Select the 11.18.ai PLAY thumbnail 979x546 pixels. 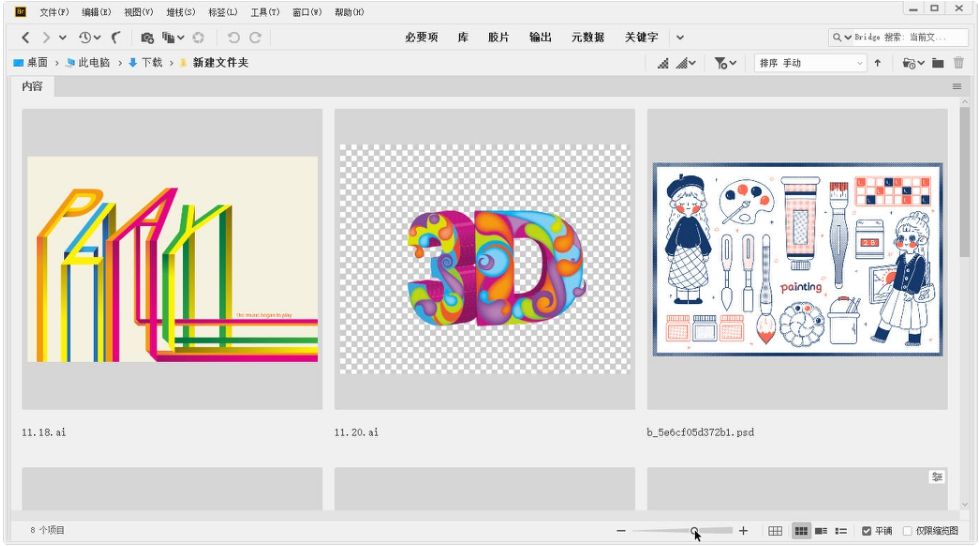click(x=172, y=259)
